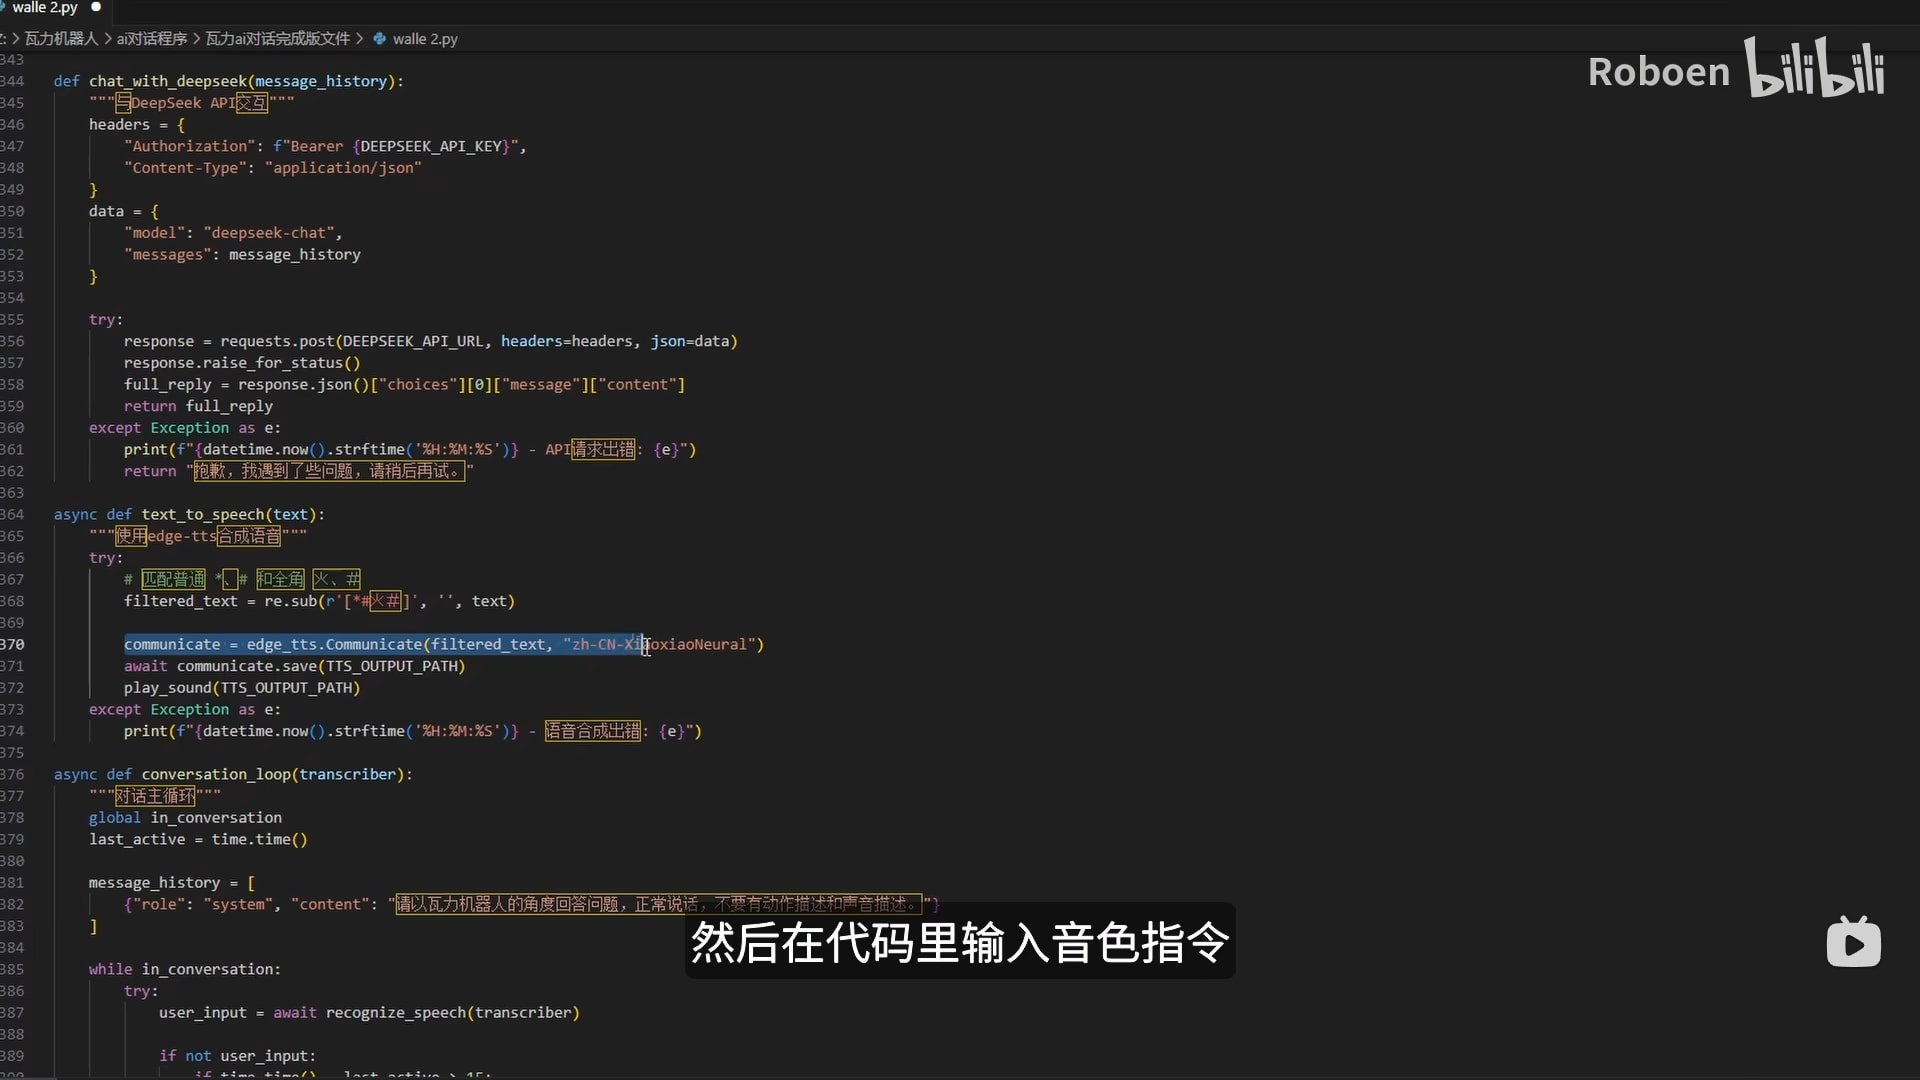Click DEEPSEEK_API_URL in the requests.post call
This screenshot has height=1080, width=1920.
coord(413,342)
